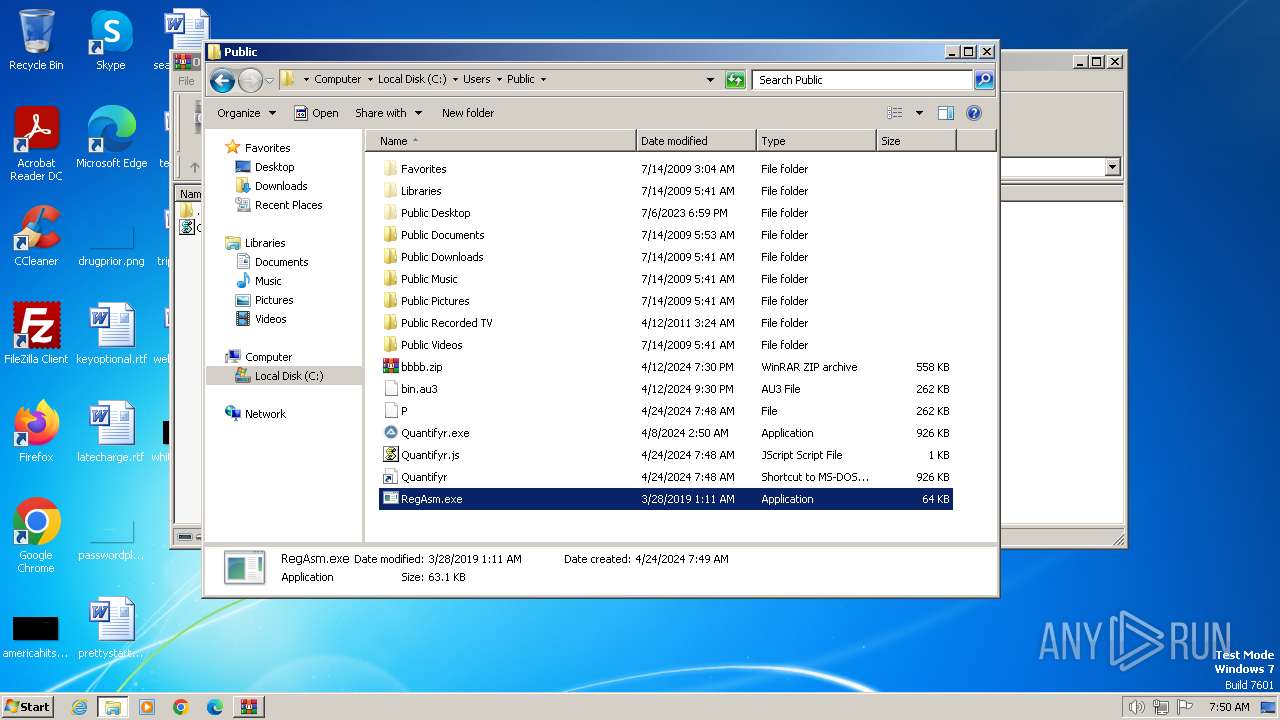
Task: Click the search magnifier icon
Action: (x=984, y=80)
